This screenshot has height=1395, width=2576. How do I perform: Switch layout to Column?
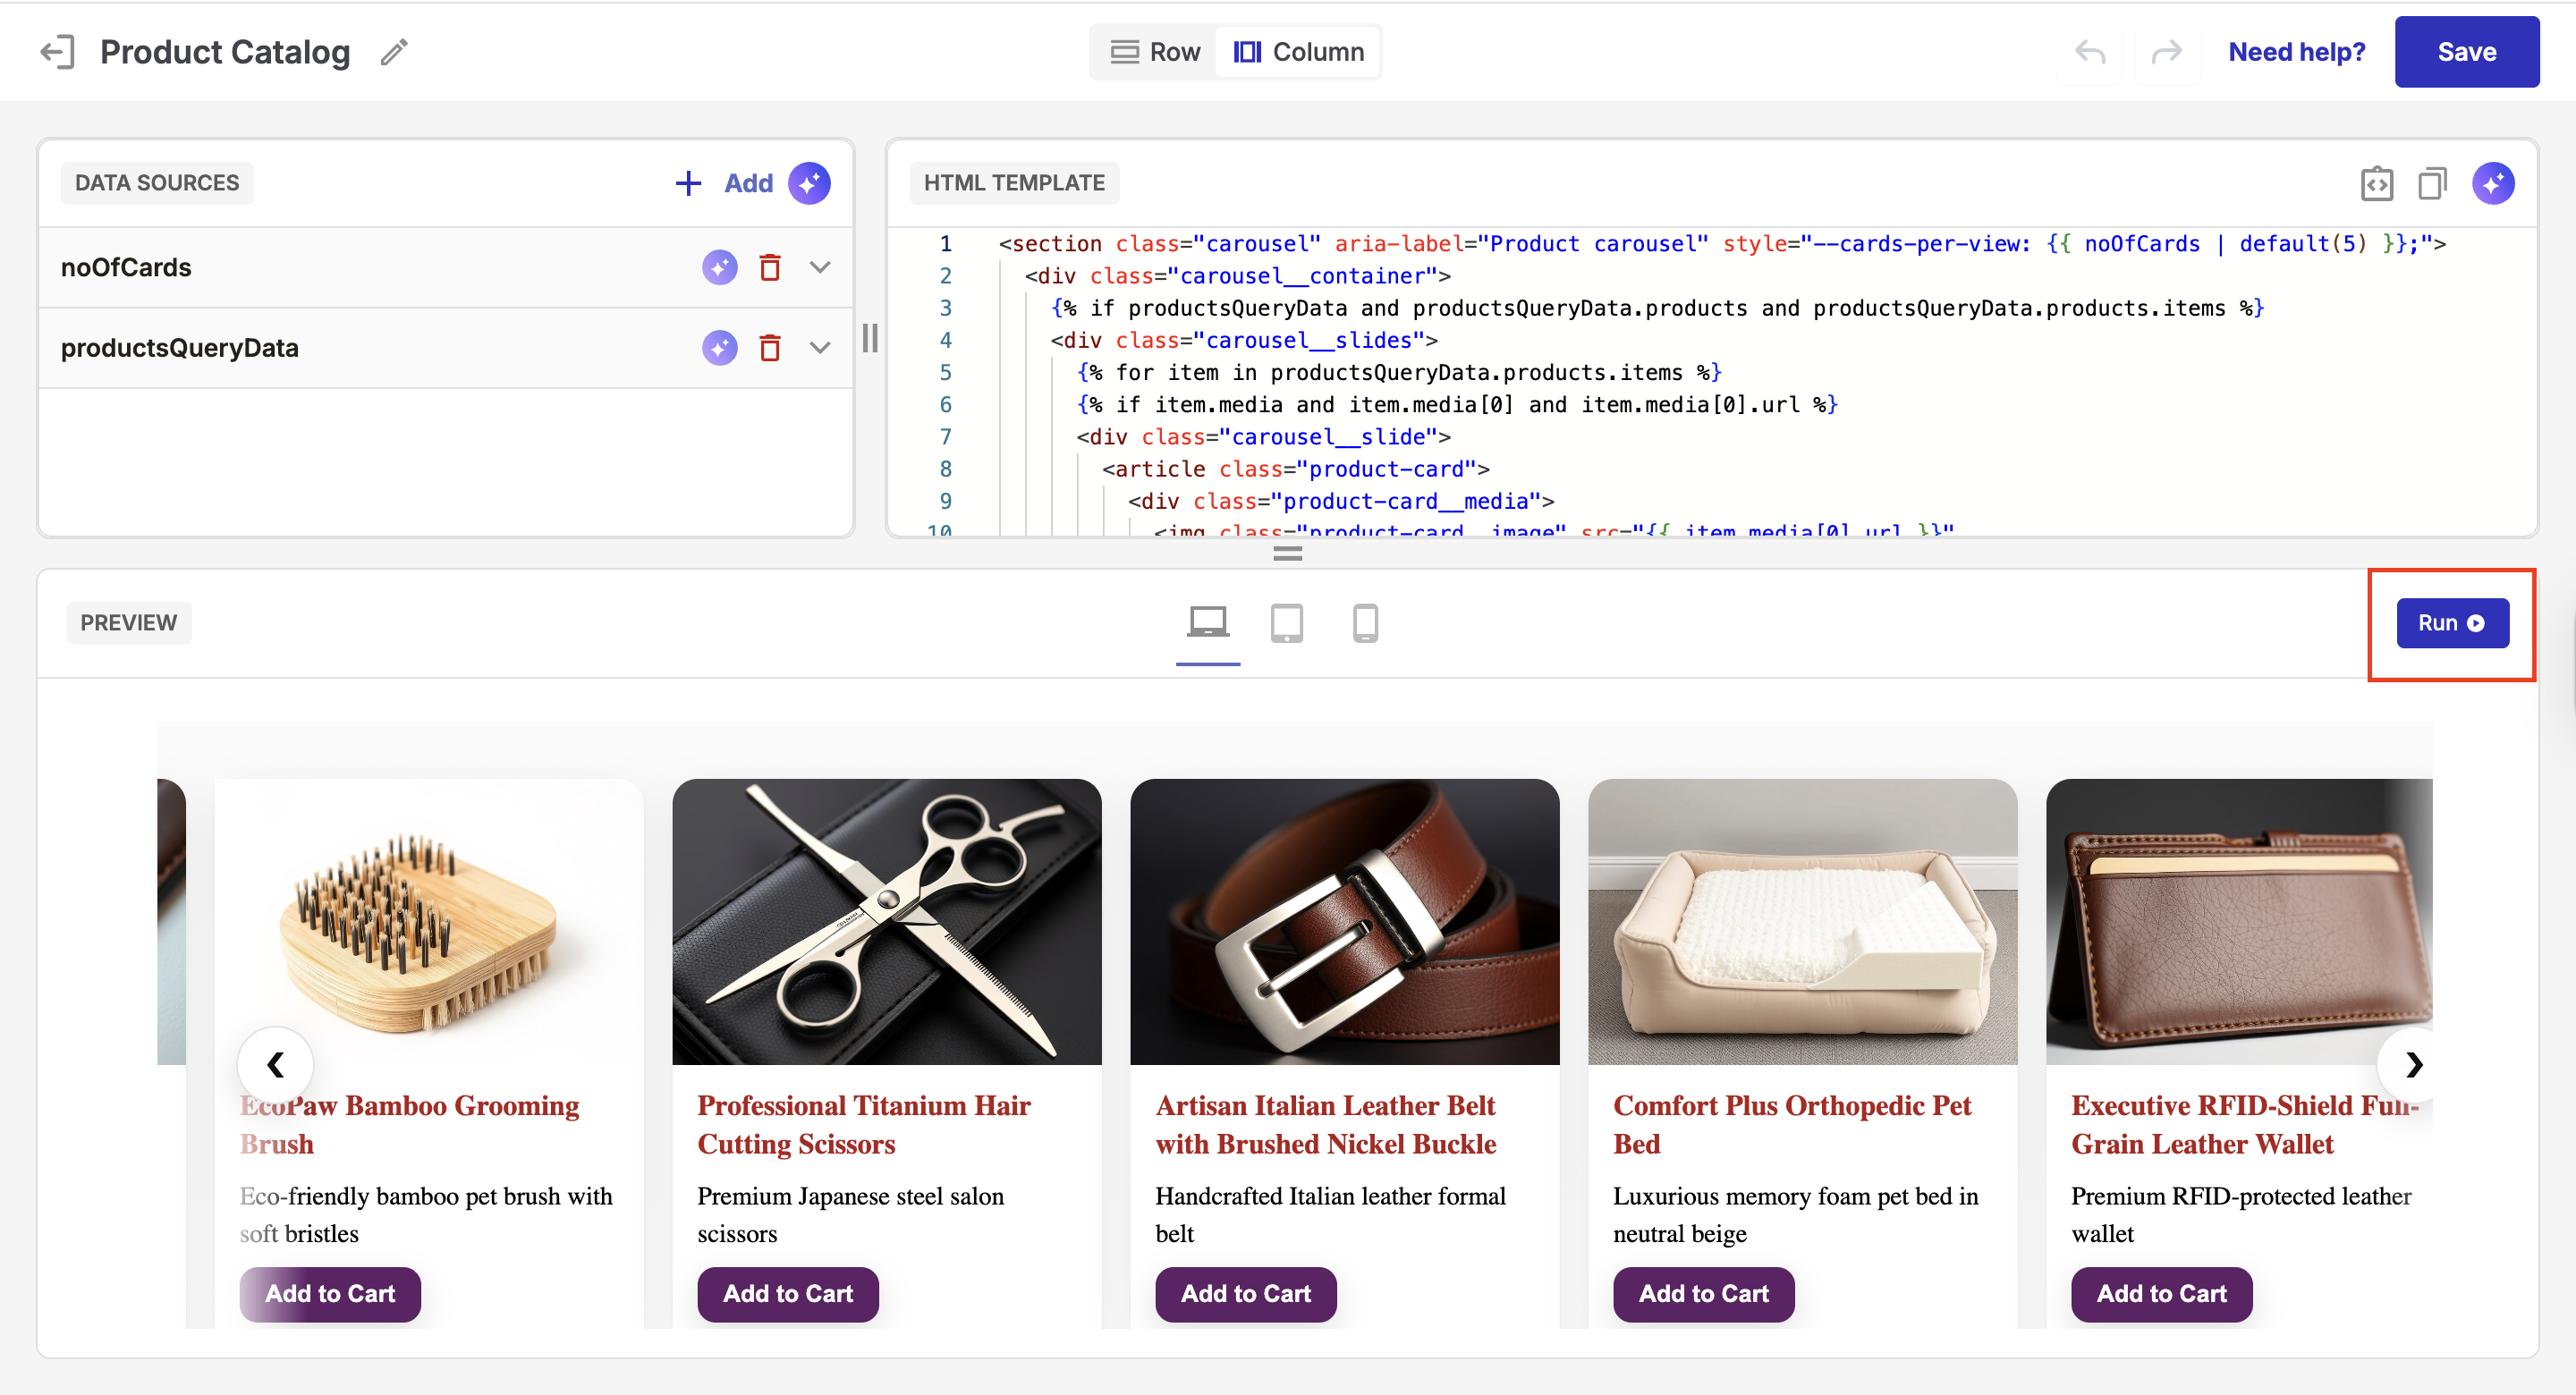(1298, 52)
